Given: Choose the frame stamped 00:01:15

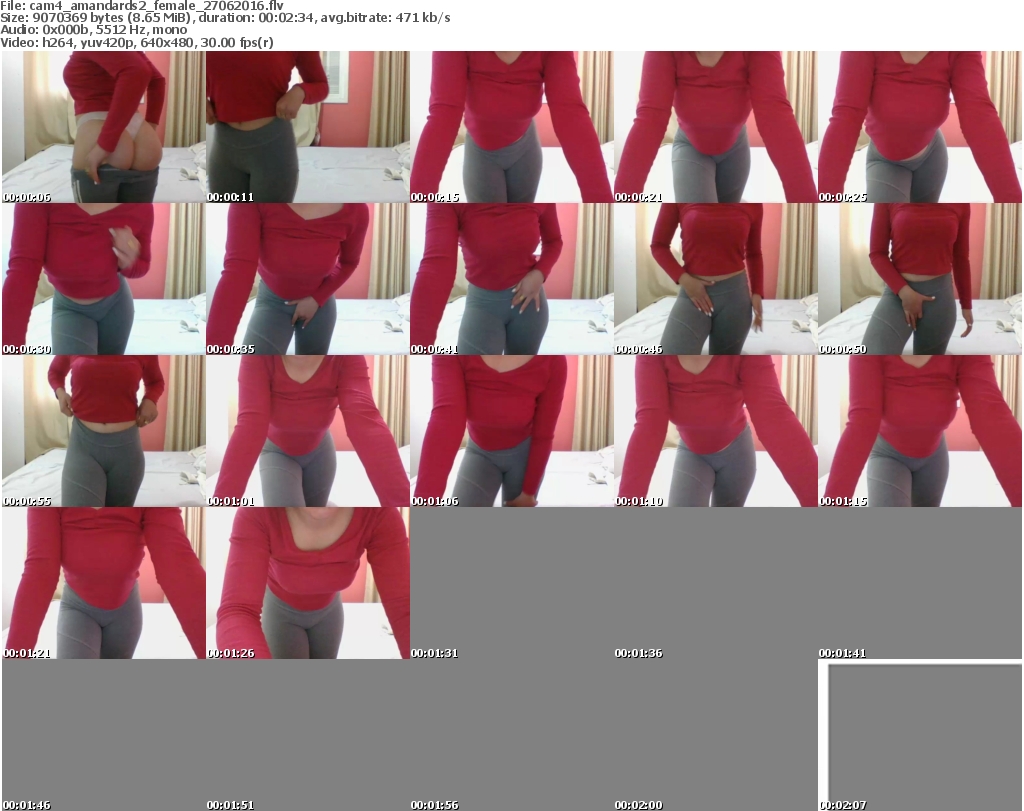Looking at the screenshot, I should click(920, 431).
